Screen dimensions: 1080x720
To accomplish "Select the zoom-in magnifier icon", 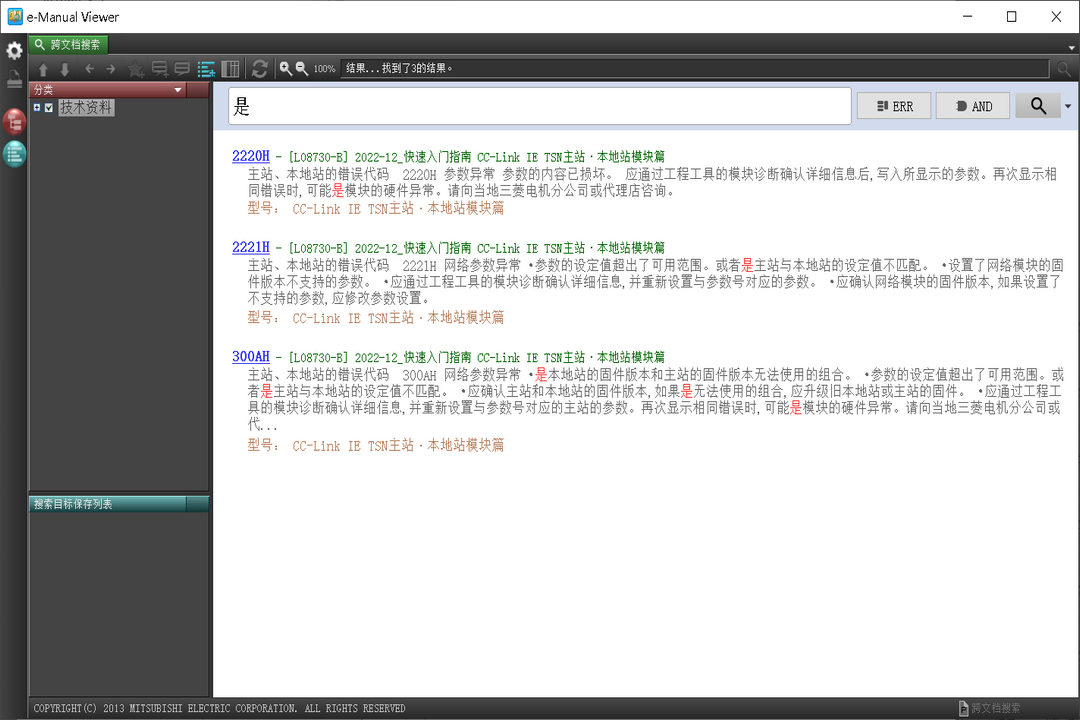I will tap(285, 69).
